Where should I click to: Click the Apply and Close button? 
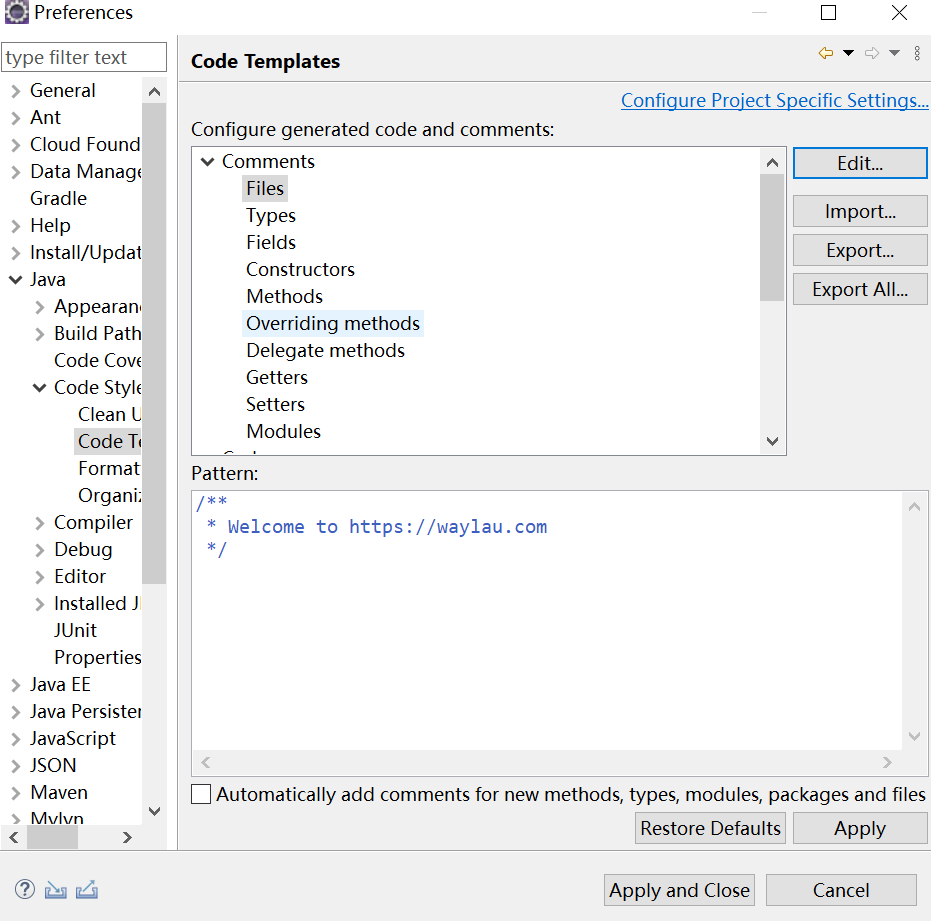point(679,890)
